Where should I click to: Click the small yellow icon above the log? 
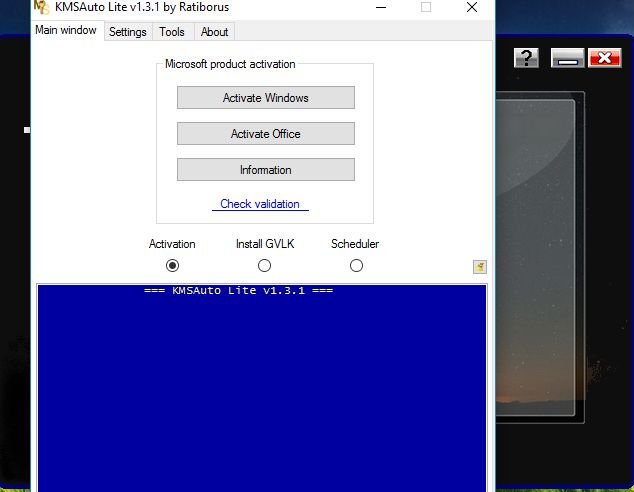pos(480,267)
